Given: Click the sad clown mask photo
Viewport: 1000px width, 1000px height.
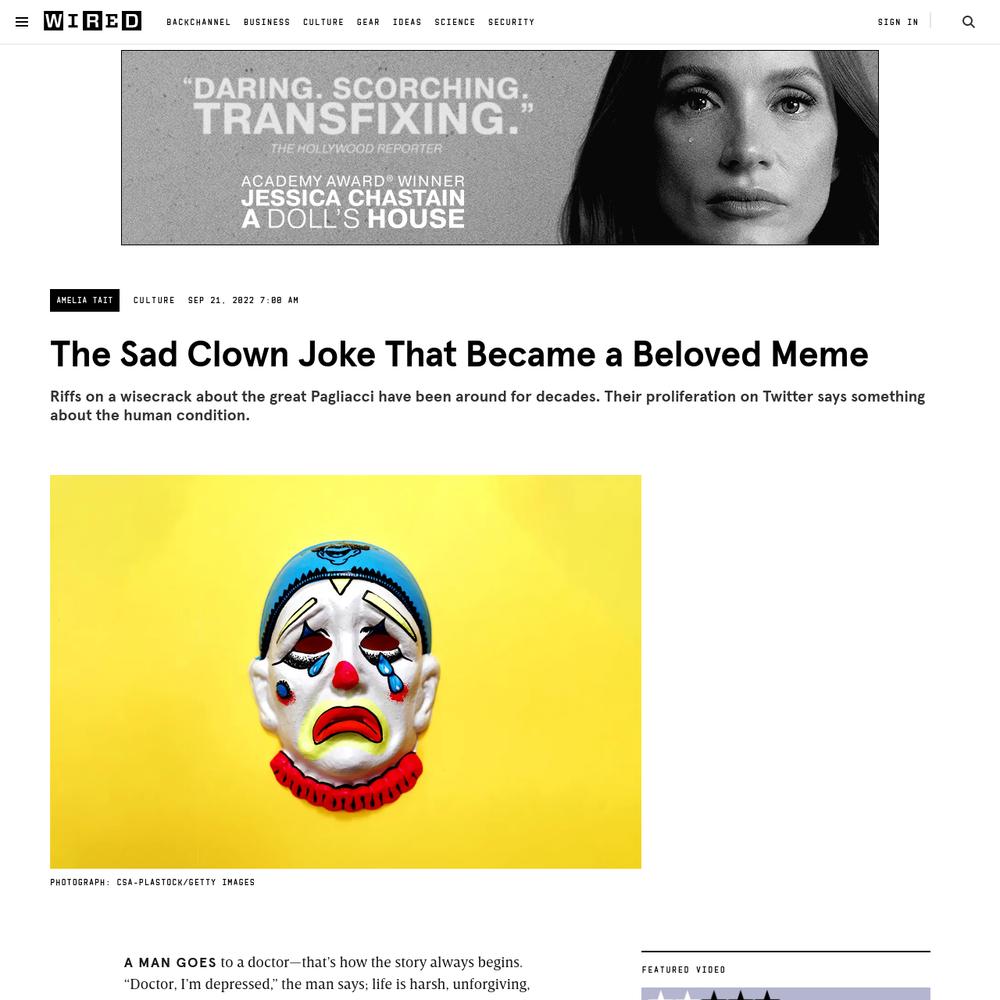Looking at the screenshot, I should 346,672.
